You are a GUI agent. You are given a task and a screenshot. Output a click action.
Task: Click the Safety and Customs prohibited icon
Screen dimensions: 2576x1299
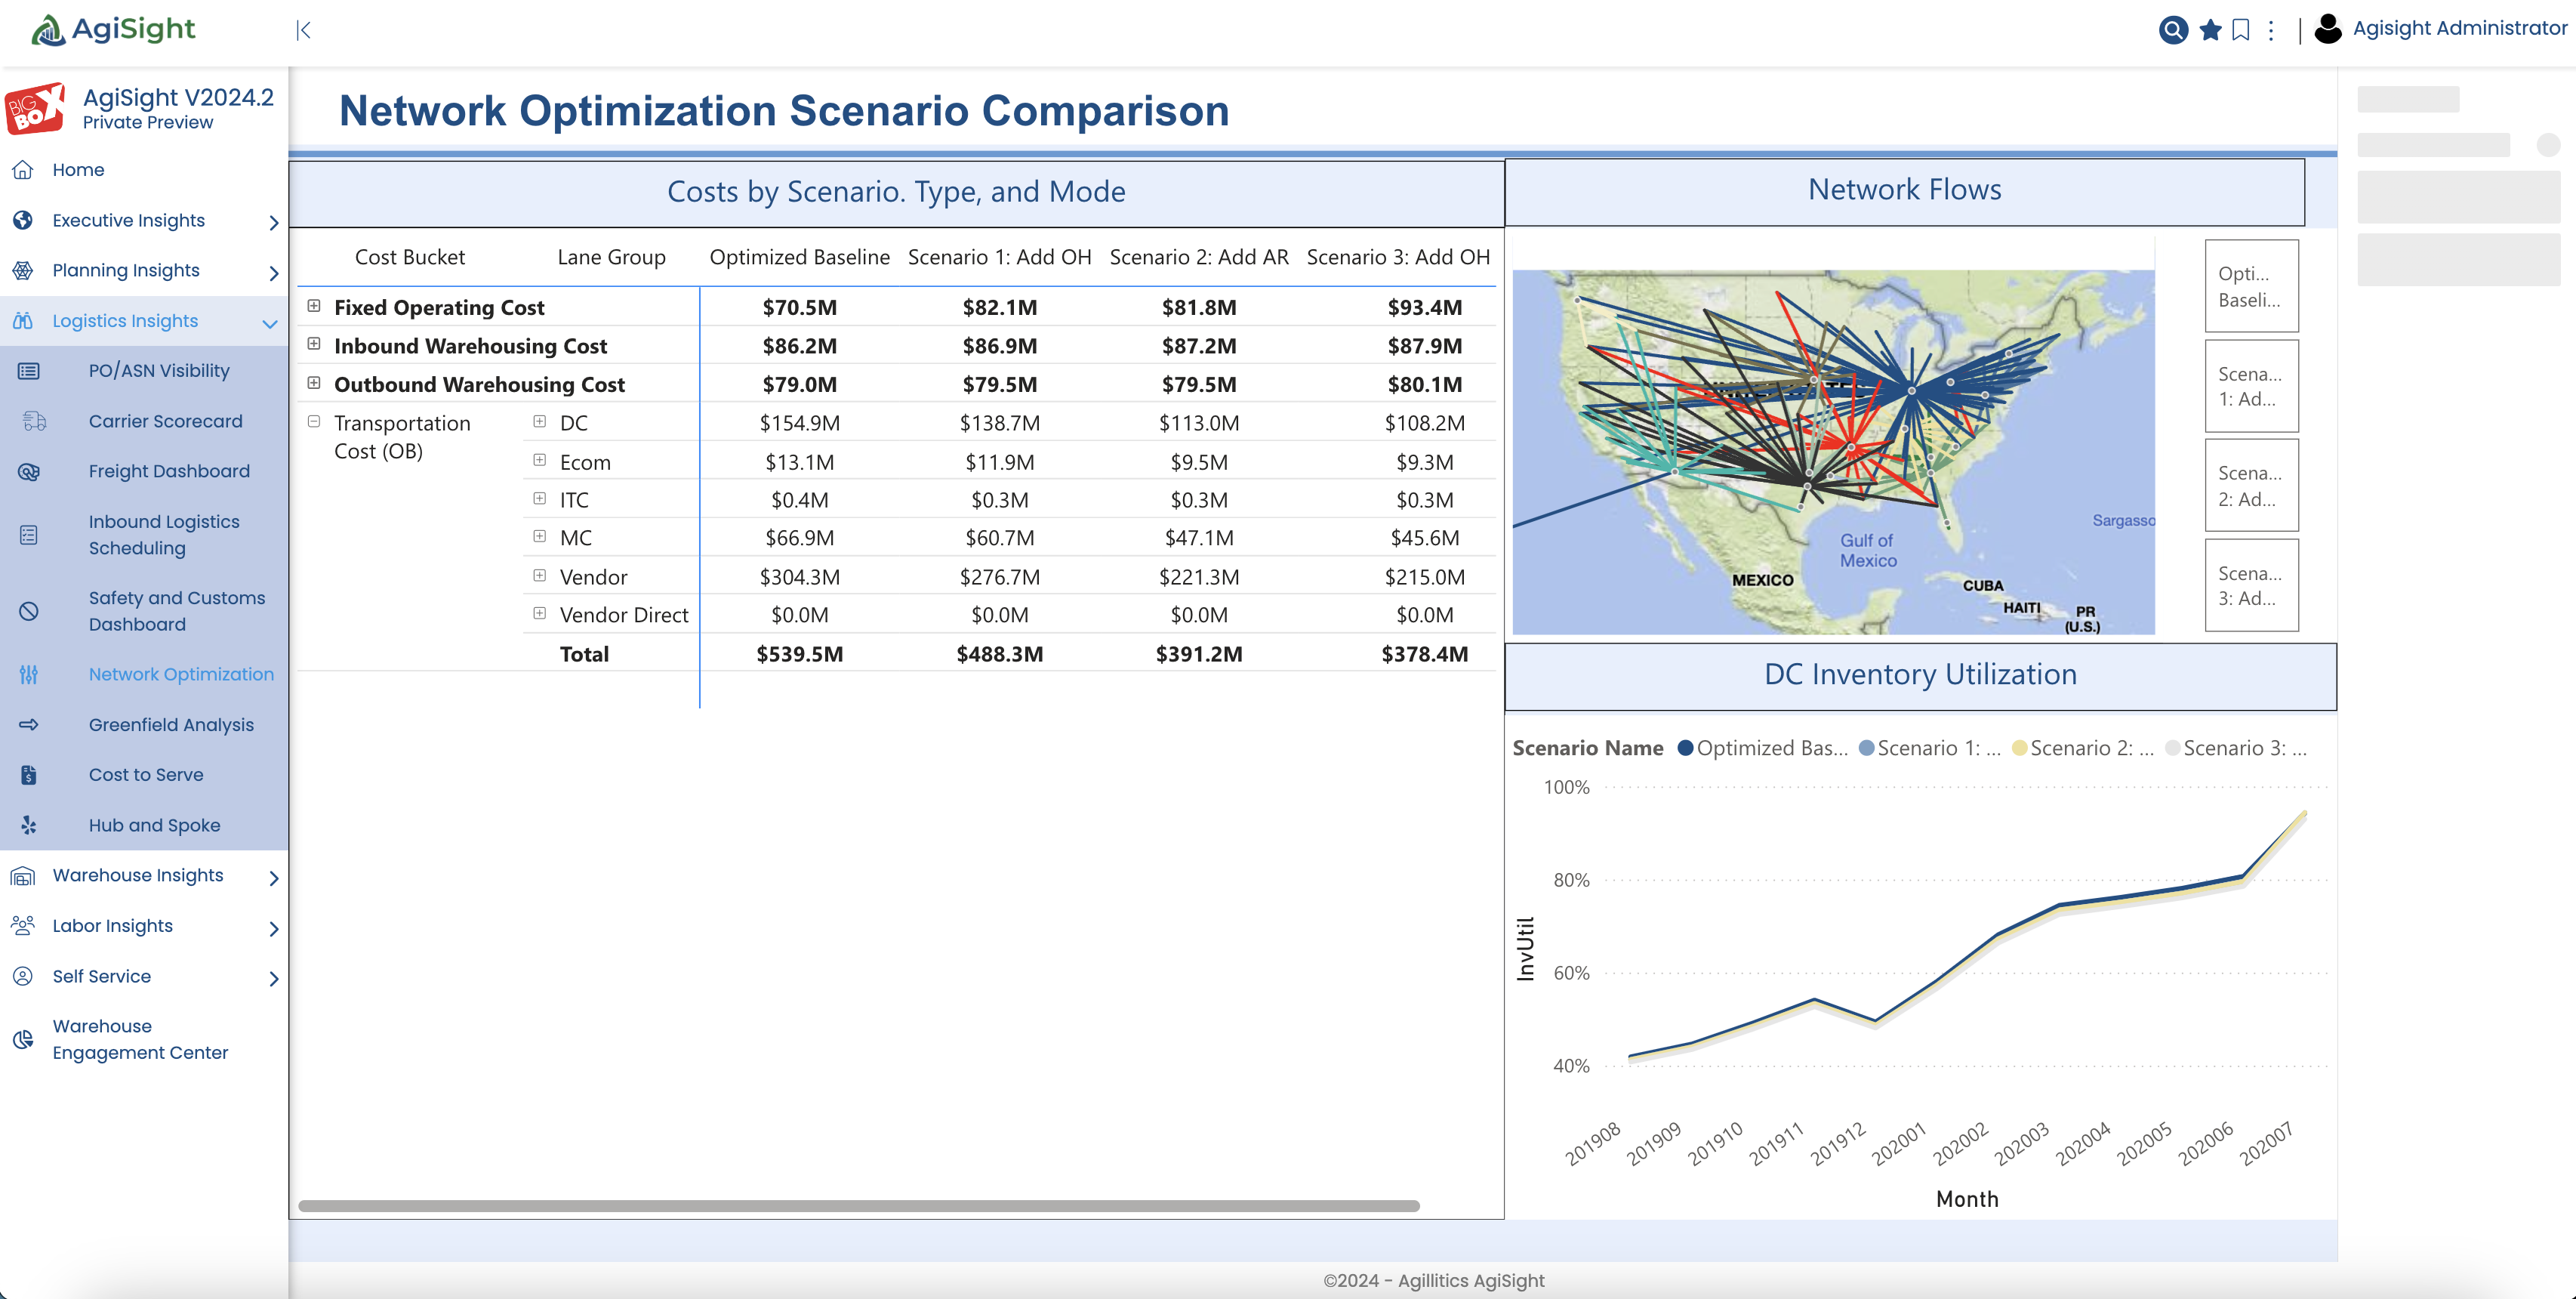click(29, 611)
